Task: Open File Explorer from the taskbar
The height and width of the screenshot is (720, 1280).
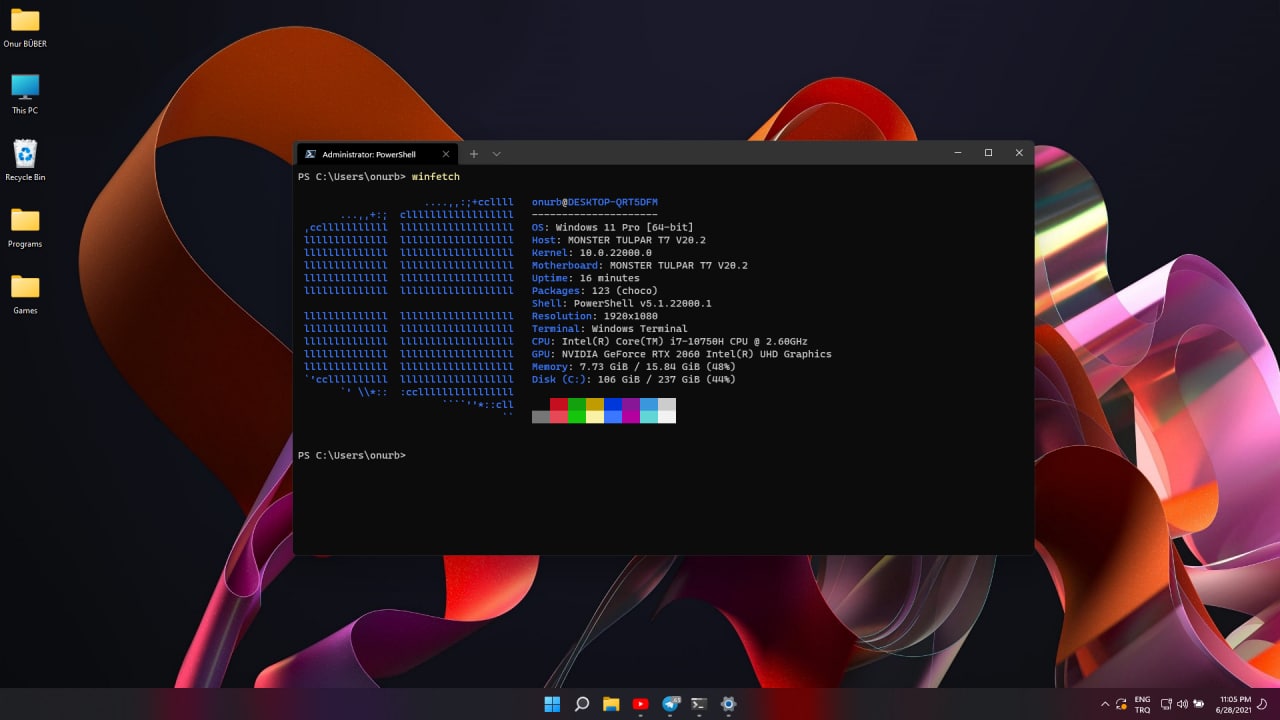Action: coord(611,704)
